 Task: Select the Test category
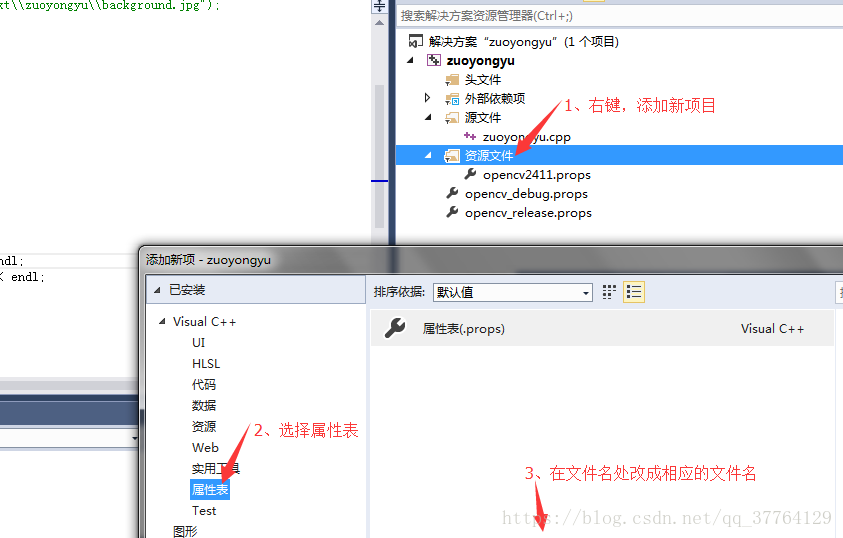204,511
